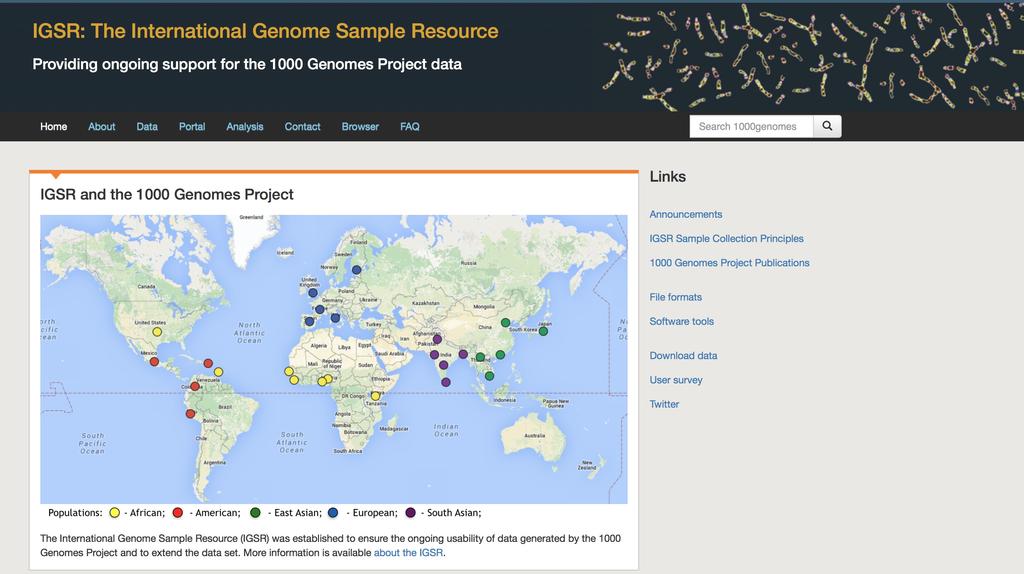1024x574 pixels.
Task: Click European blue legend circle
Action: point(333,513)
